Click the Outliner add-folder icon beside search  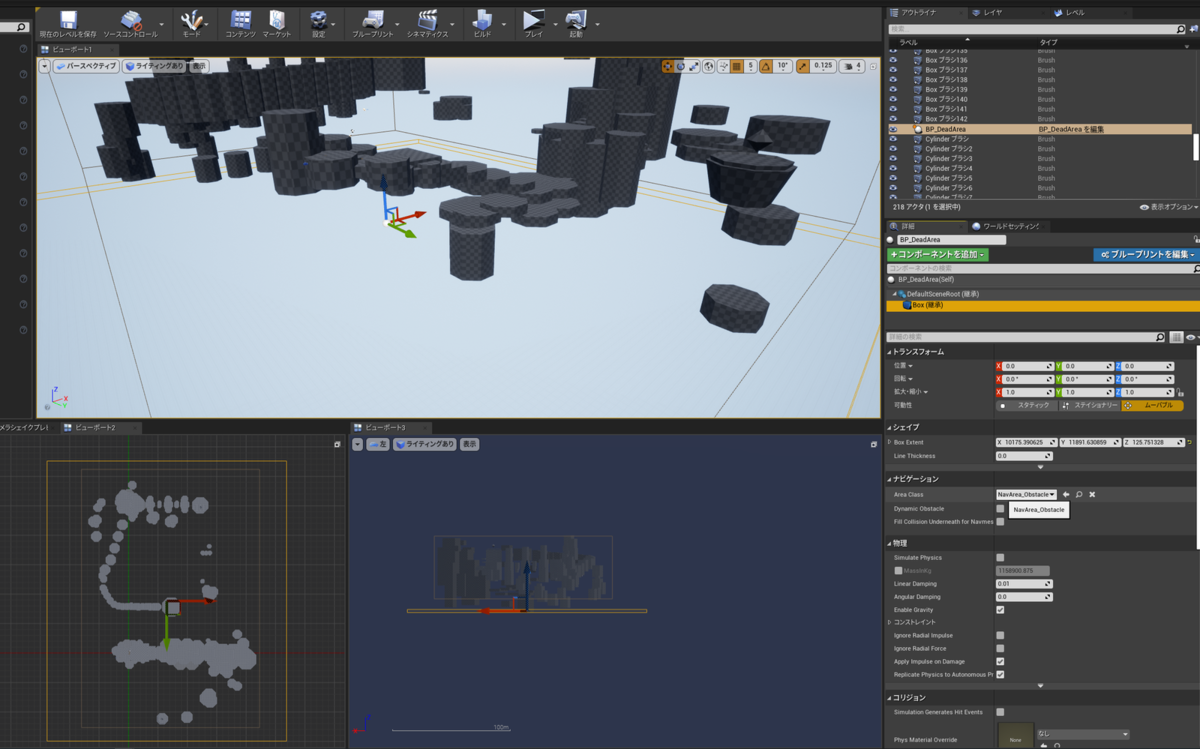[1193, 30]
